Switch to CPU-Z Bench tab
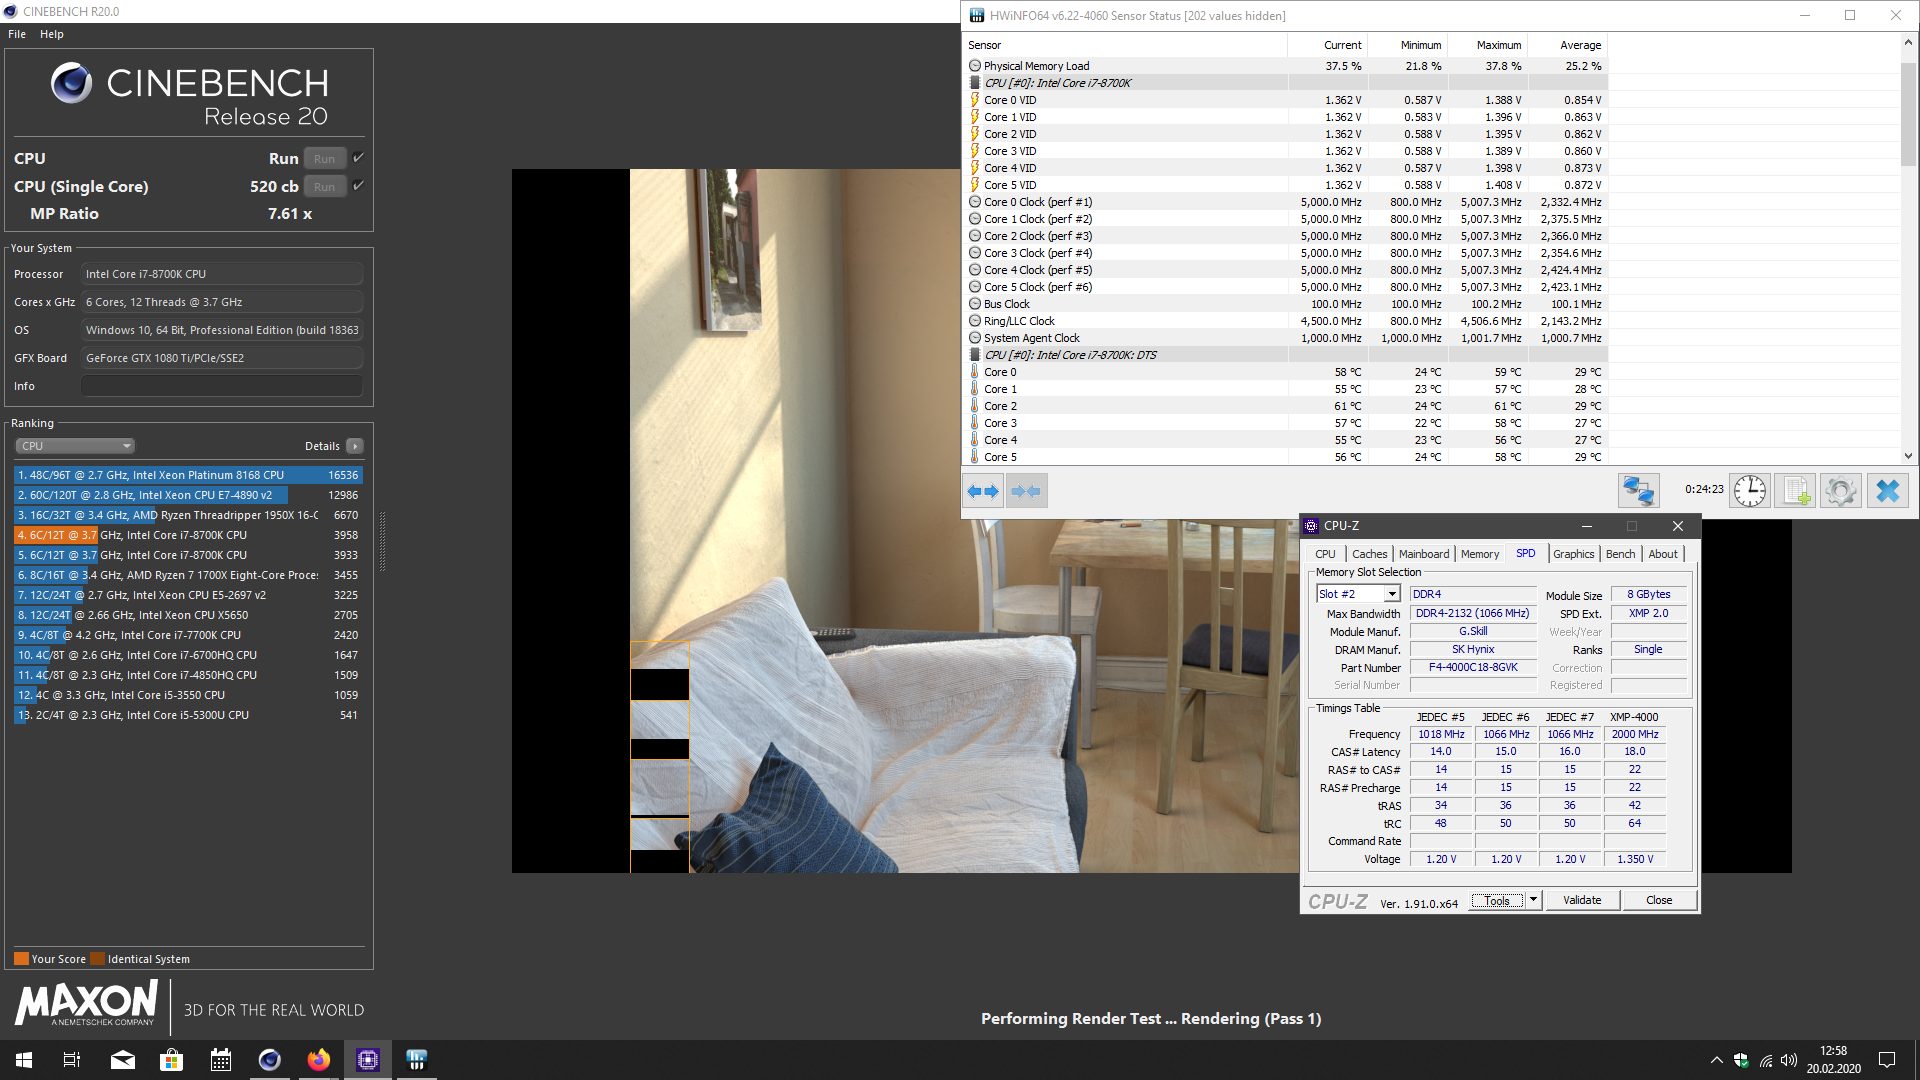 coord(1620,554)
